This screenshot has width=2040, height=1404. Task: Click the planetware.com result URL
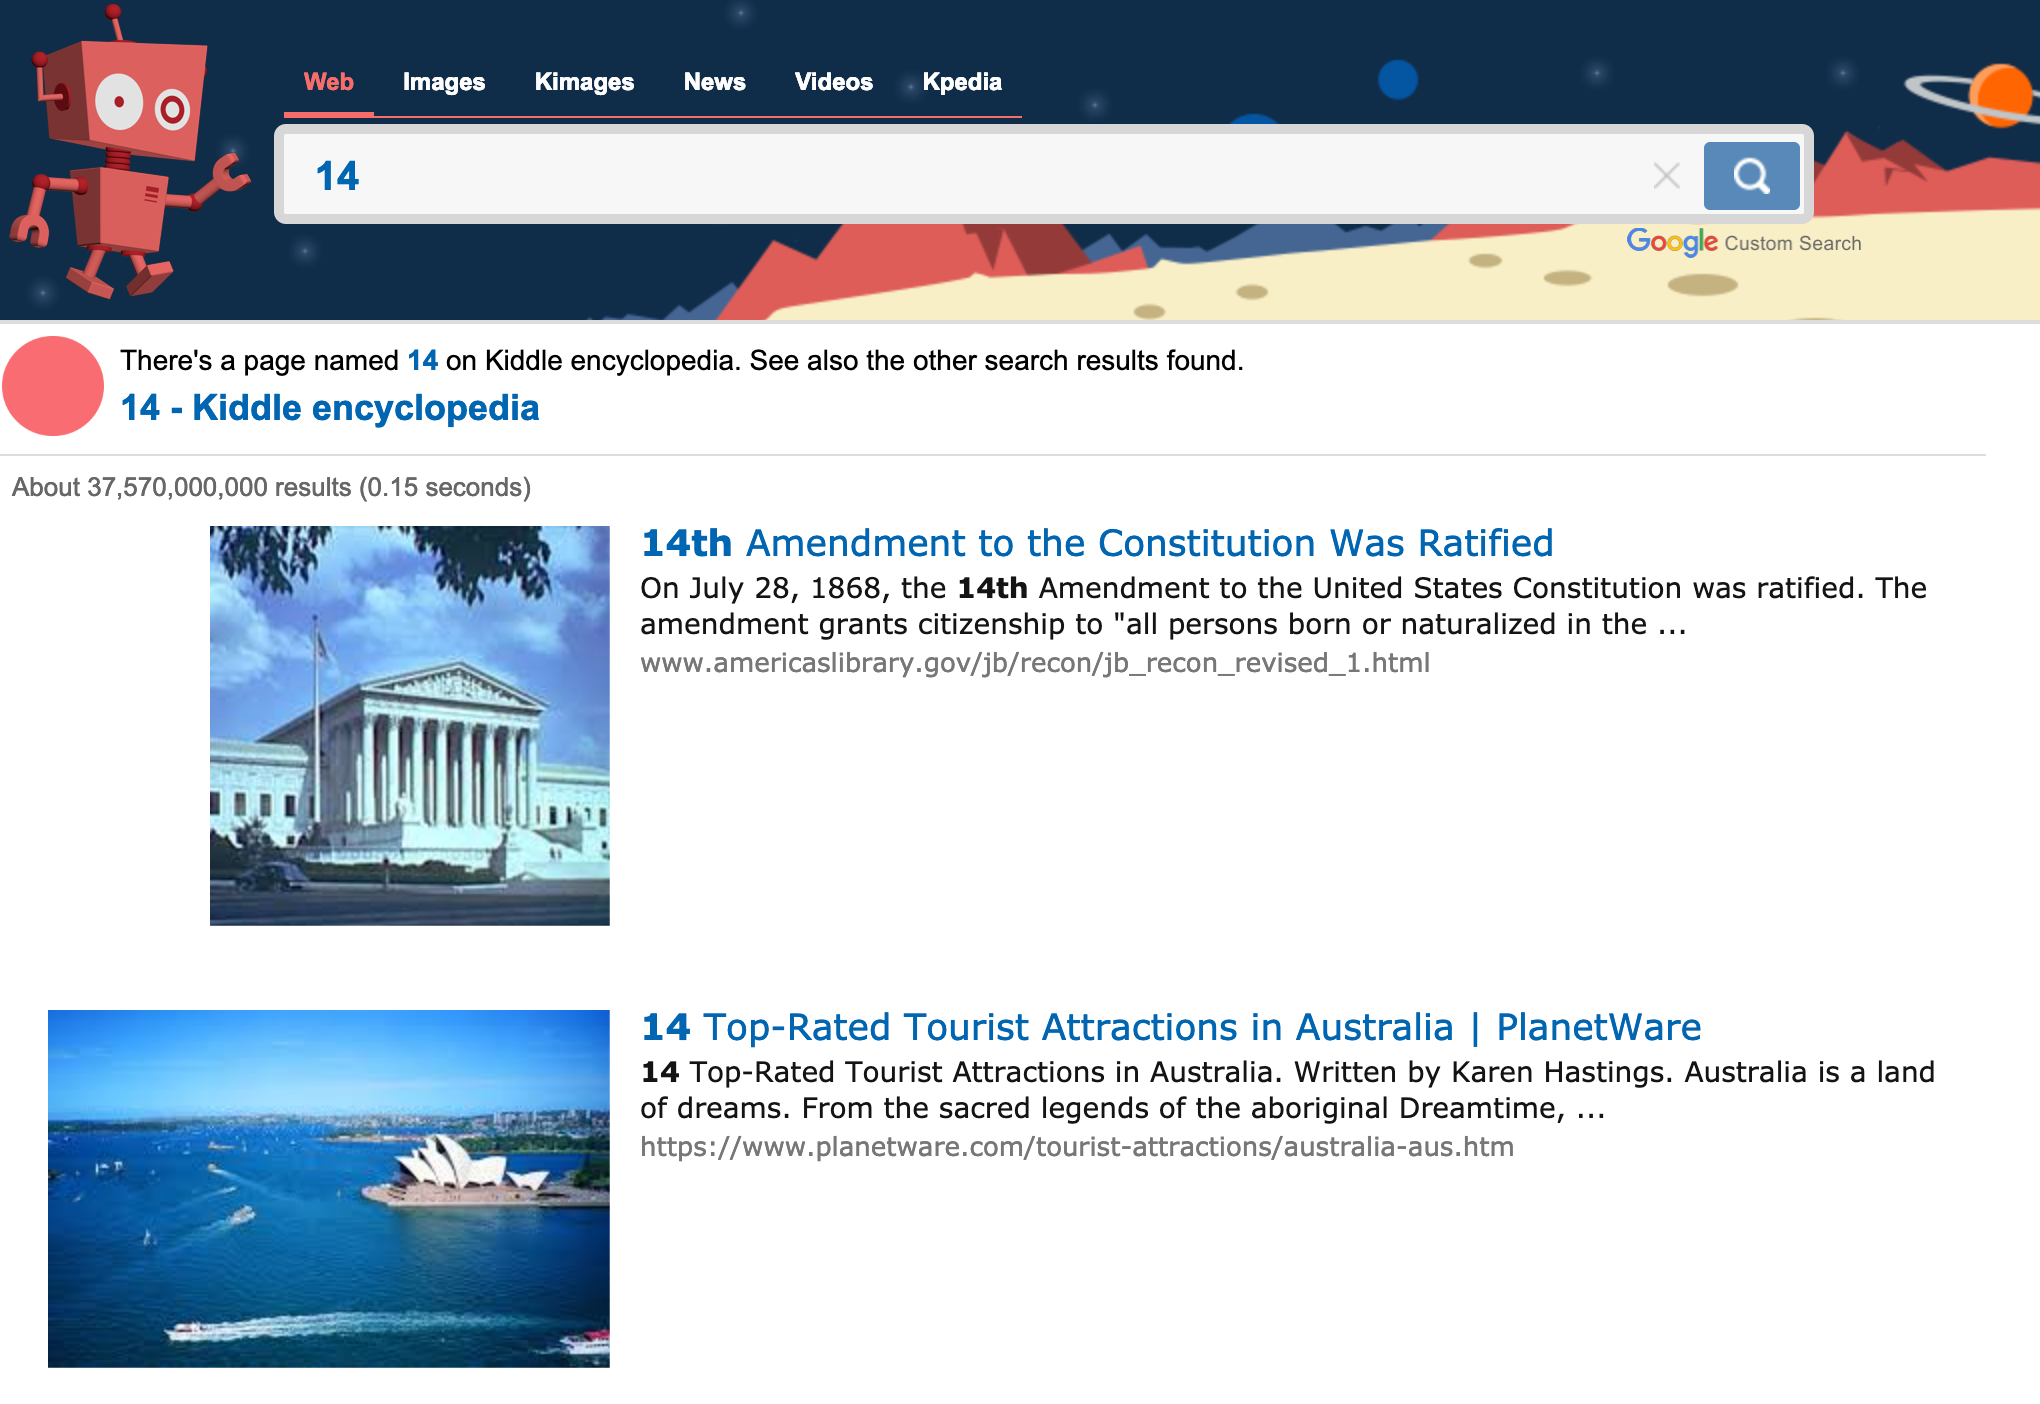click(x=1076, y=1147)
